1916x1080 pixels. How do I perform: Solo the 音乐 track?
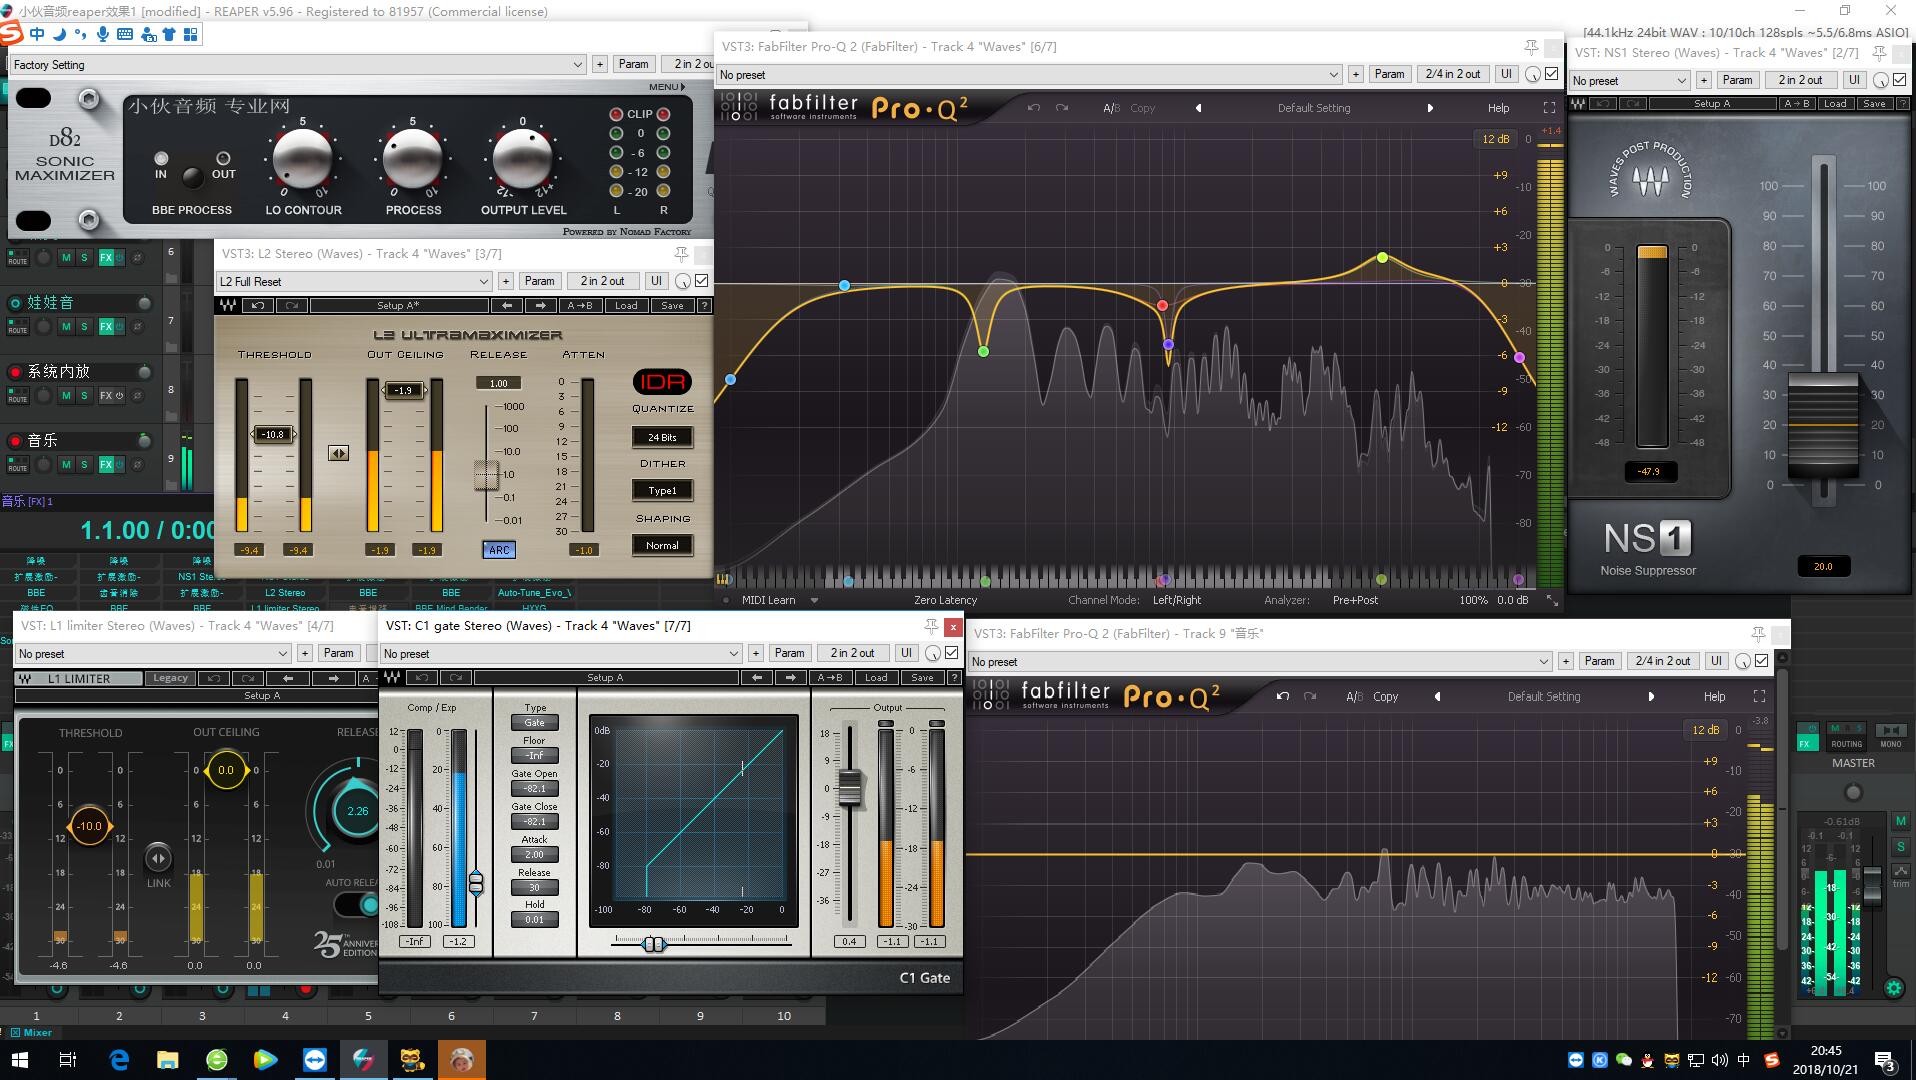click(84, 465)
